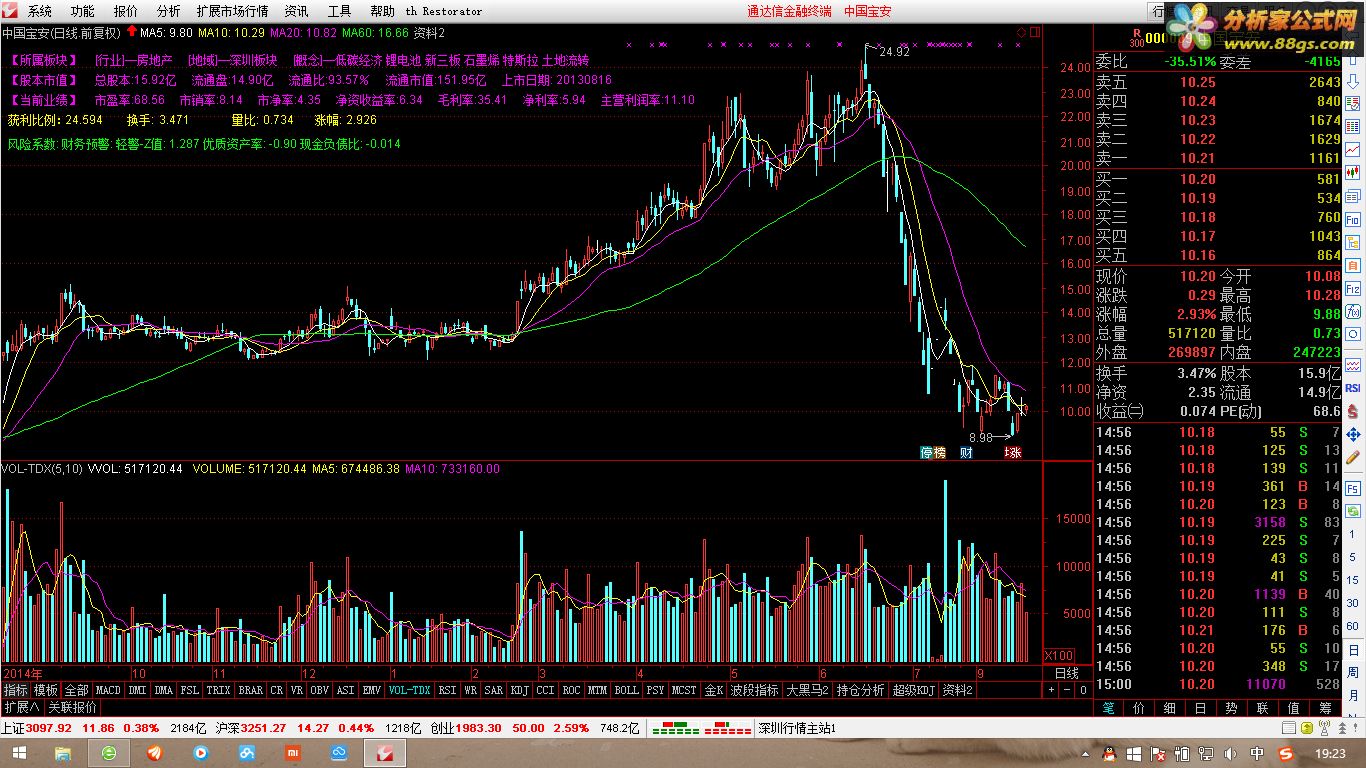Click the antenna signal icon in status bar
Screen dimensions: 1366x768
click(1324, 727)
